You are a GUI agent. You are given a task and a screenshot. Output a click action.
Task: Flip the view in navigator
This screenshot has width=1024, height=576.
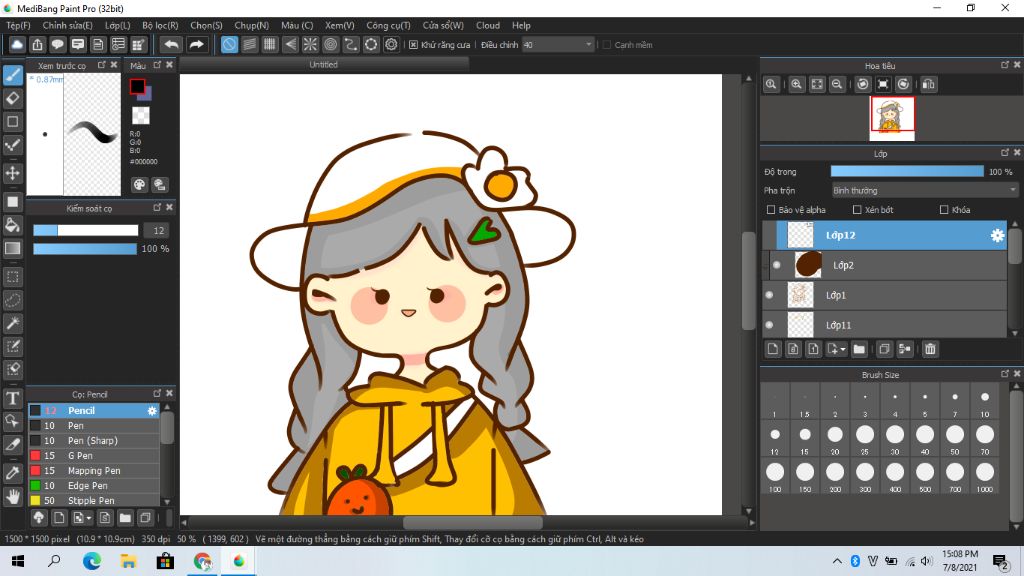tap(928, 84)
